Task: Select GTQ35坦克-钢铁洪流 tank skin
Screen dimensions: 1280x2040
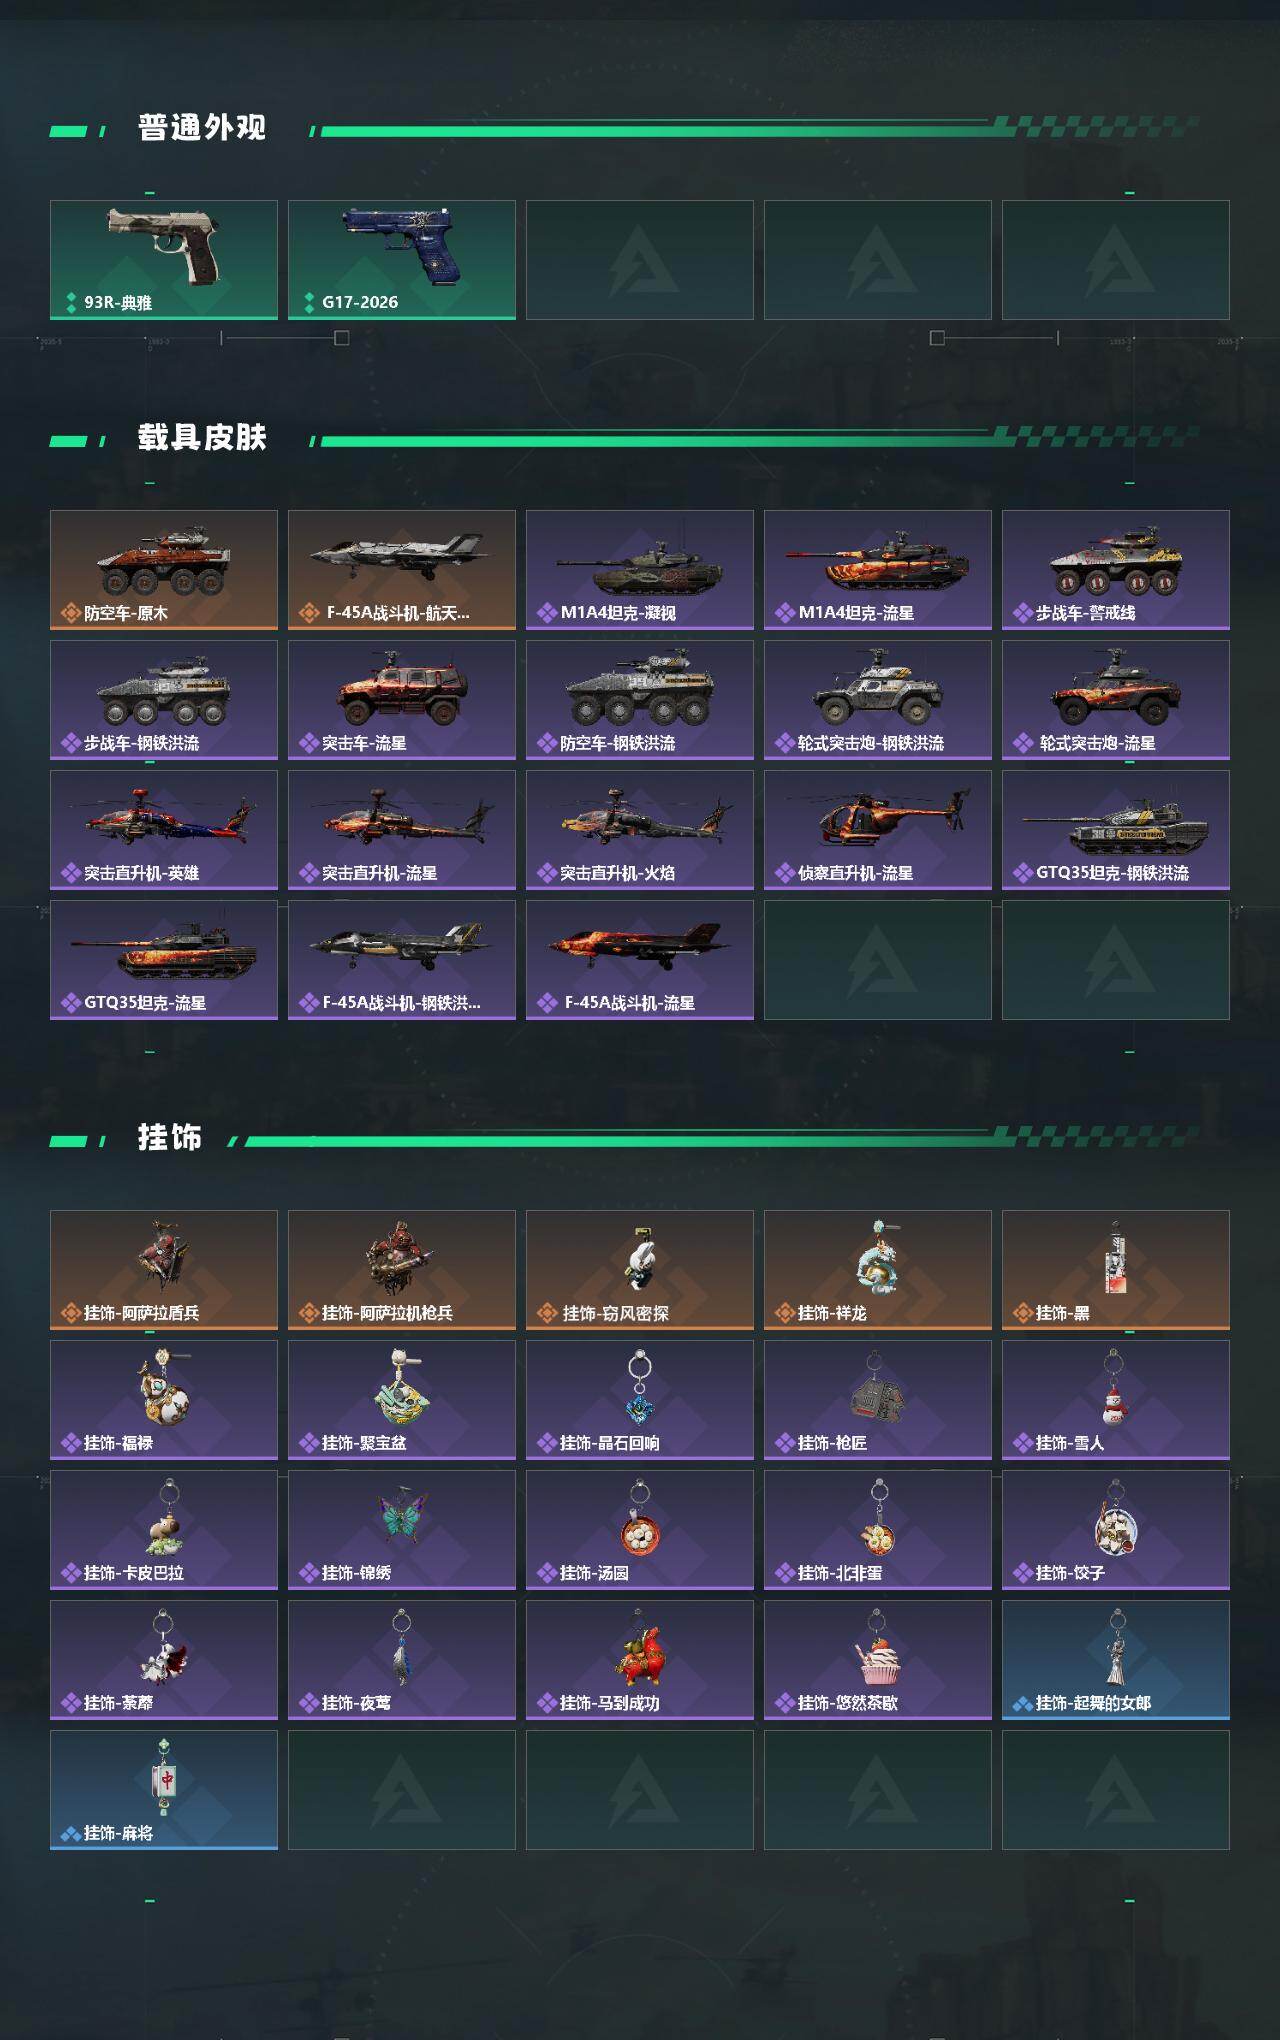Action: click(x=1116, y=830)
